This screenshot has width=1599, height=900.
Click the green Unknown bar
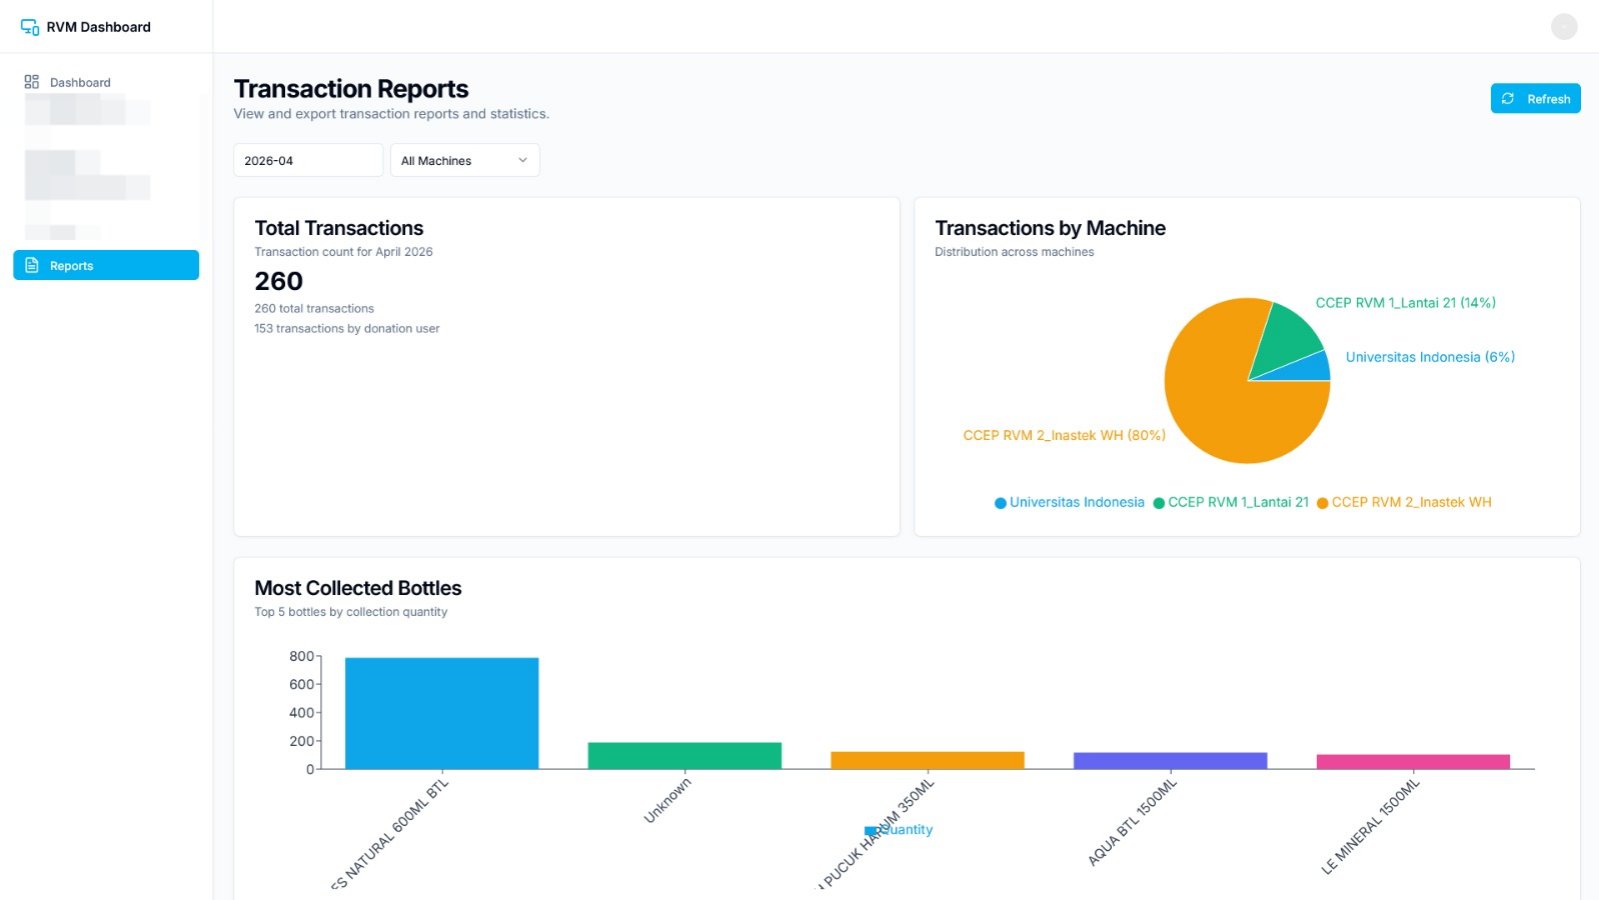pyautogui.click(x=685, y=756)
